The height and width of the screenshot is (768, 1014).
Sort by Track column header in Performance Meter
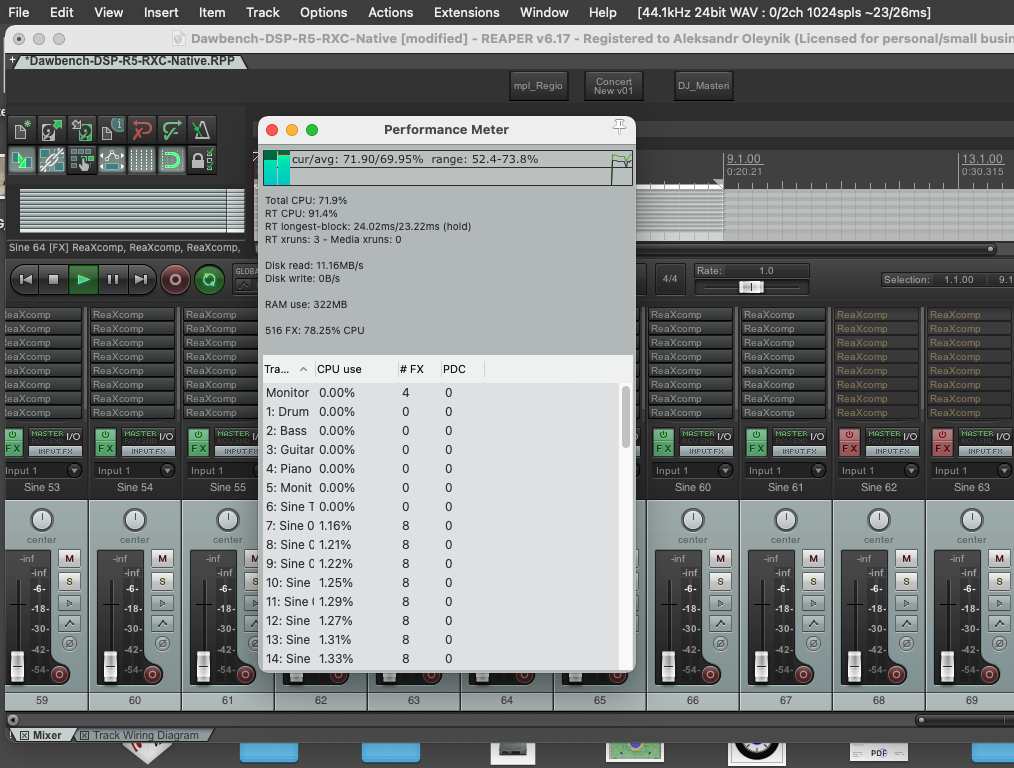click(x=288, y=369)
